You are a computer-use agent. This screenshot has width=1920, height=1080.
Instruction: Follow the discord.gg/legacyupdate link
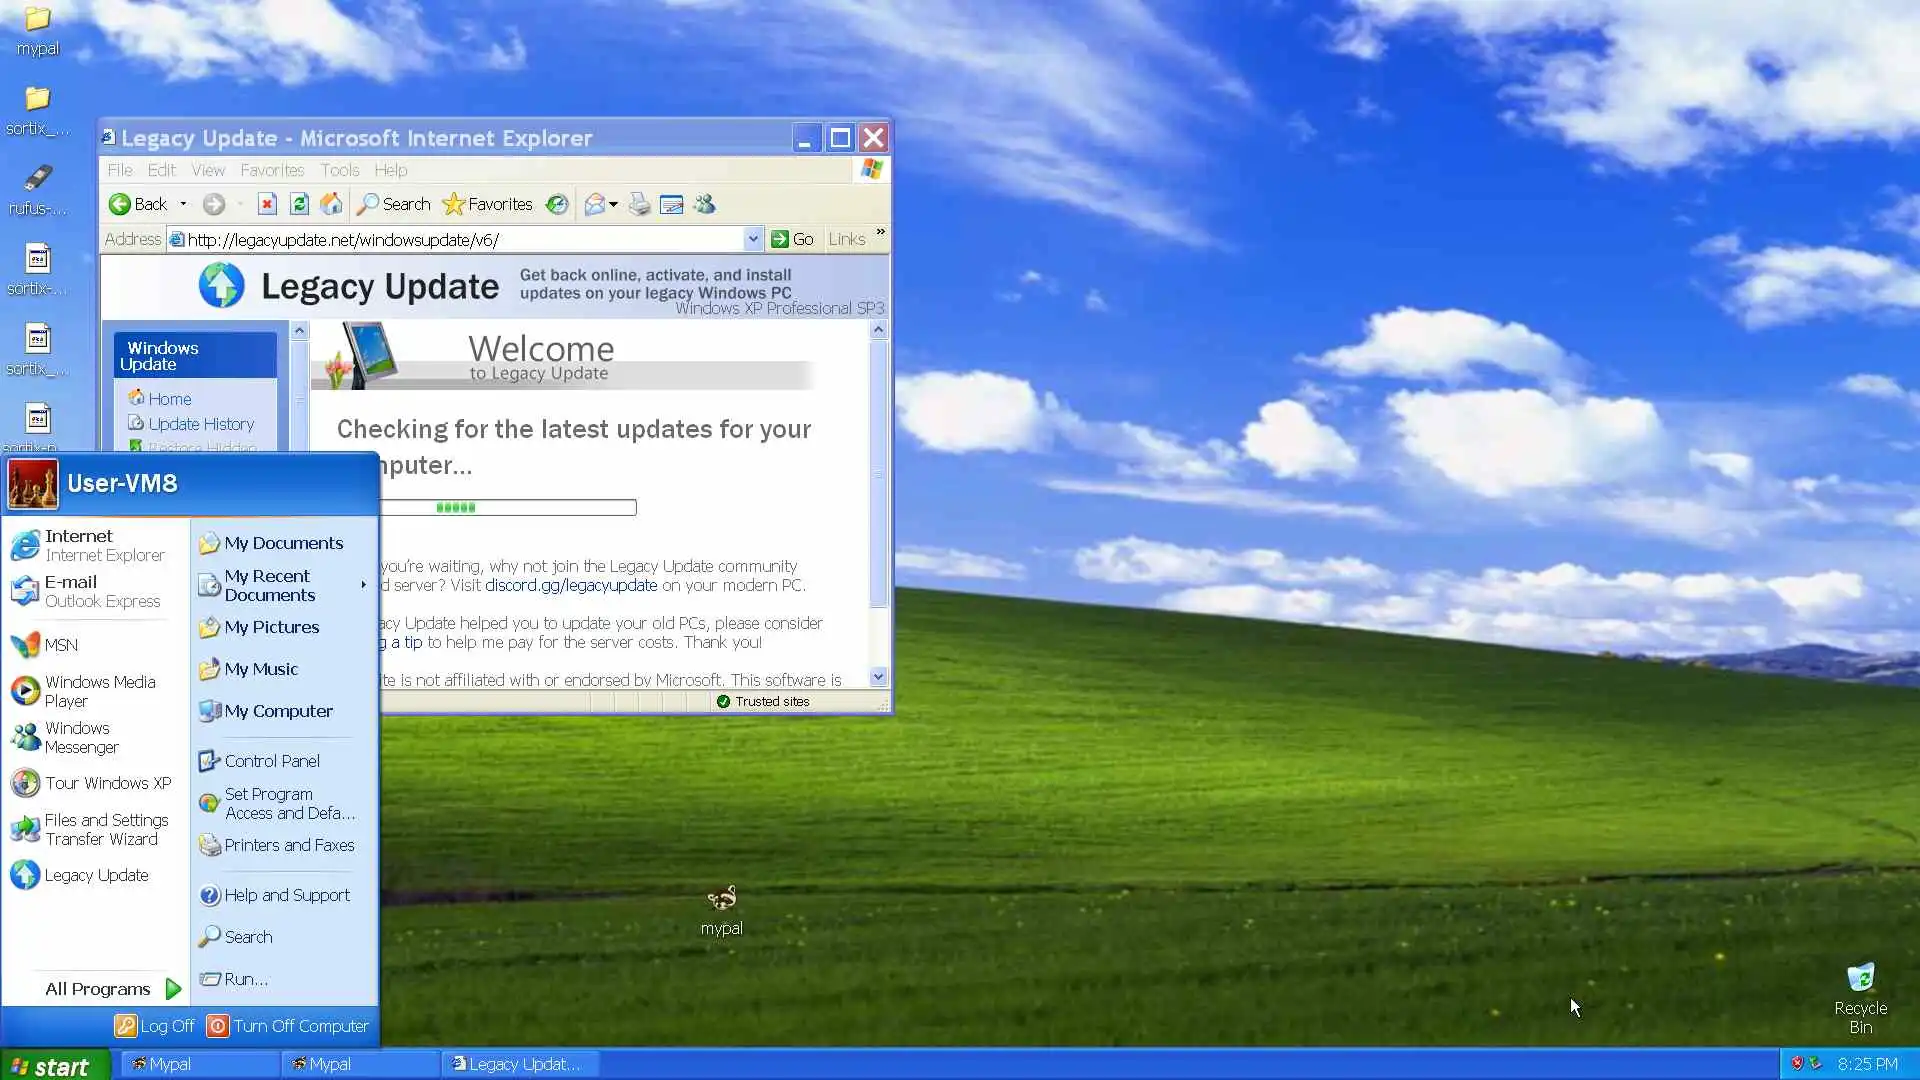tap(570, 585)
